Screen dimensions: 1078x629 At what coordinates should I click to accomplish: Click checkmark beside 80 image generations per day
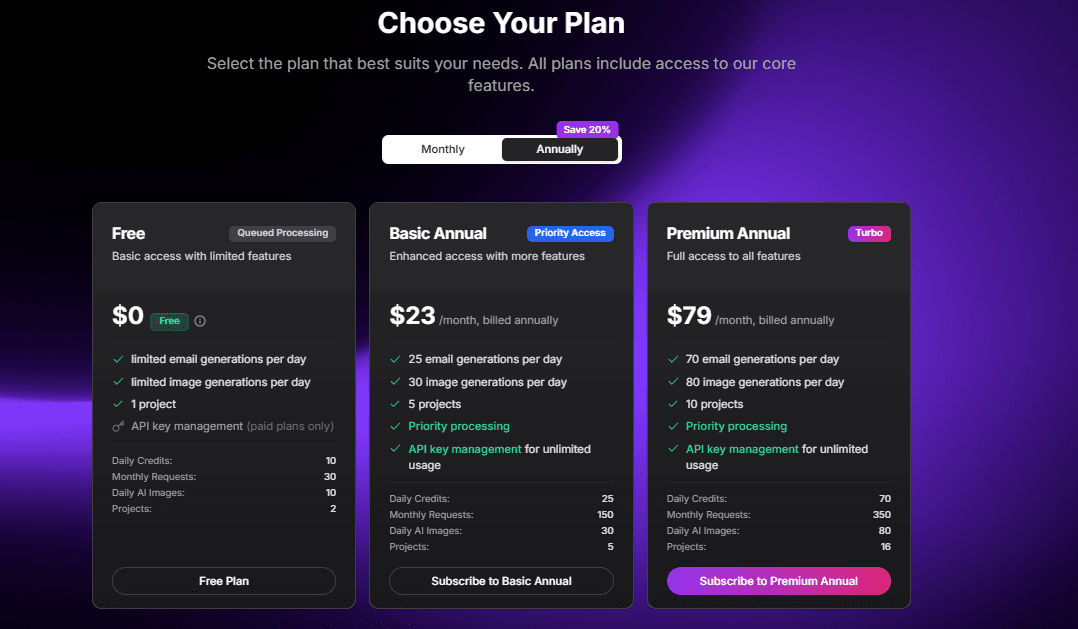click(x=673, y=382)
